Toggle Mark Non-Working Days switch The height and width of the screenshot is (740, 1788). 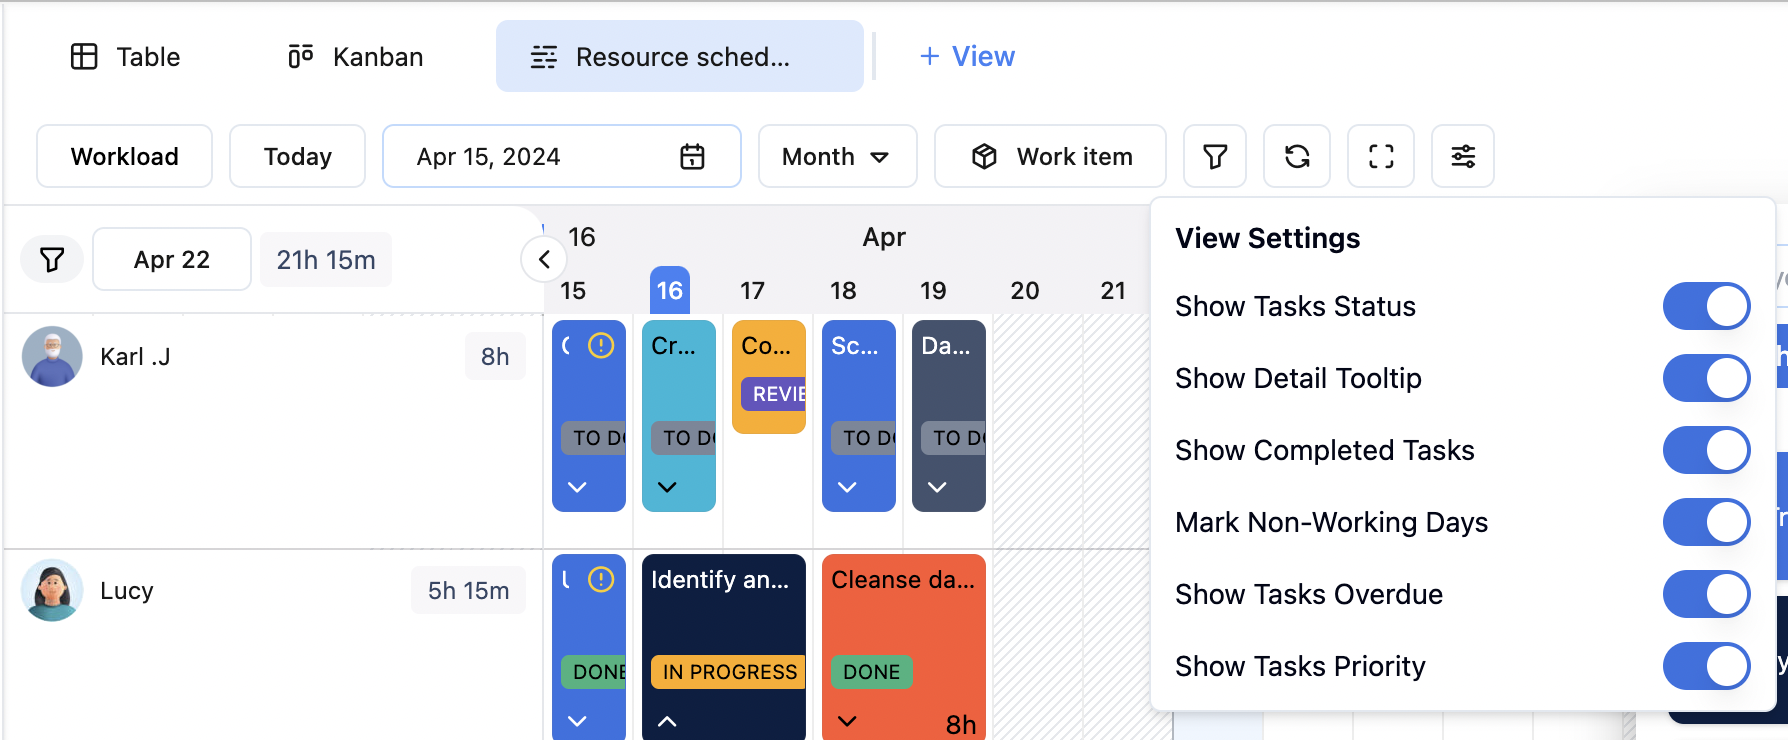pyautogui.click(x=1705, y=522)
